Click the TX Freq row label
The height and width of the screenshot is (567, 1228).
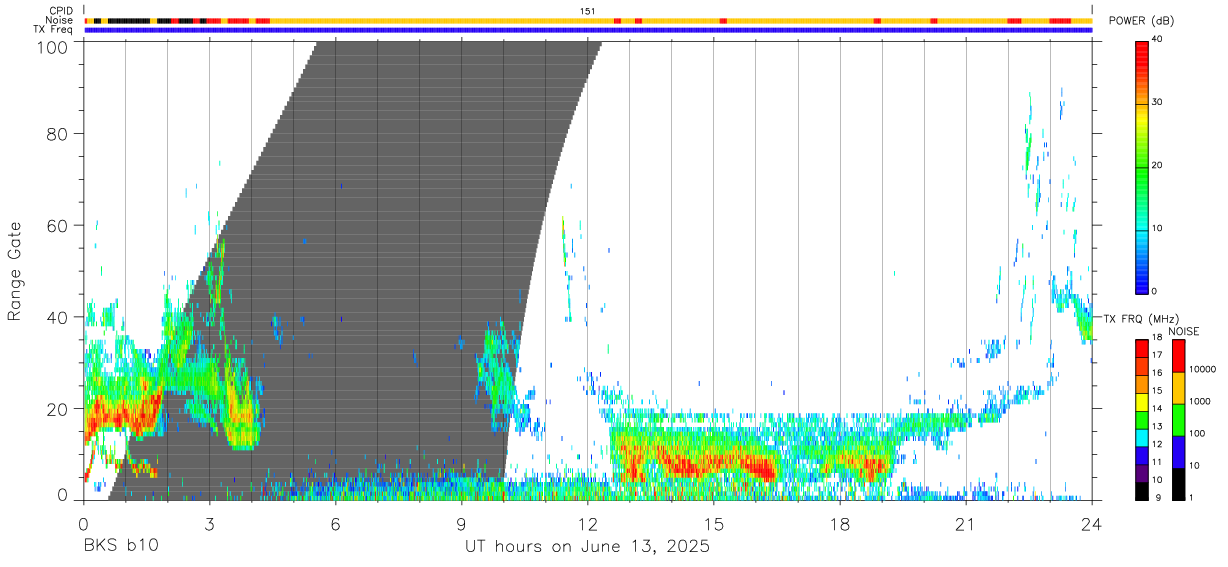[x=54, y=29]
